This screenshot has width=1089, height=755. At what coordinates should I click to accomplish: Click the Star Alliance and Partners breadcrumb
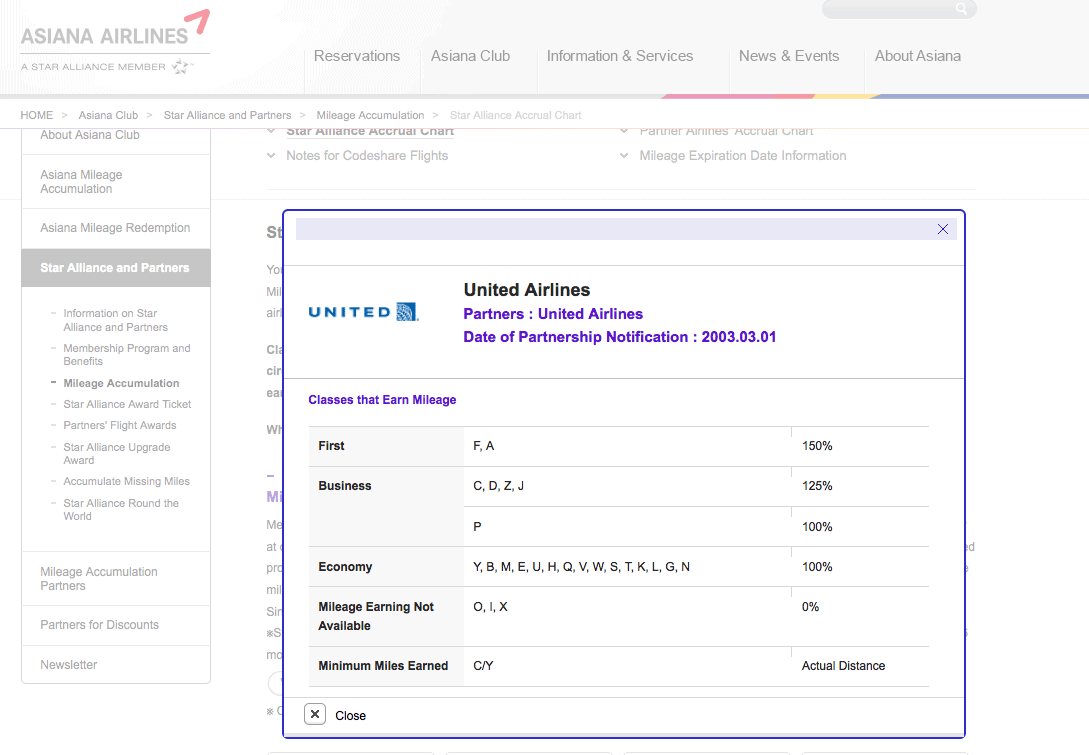[227, 115]
